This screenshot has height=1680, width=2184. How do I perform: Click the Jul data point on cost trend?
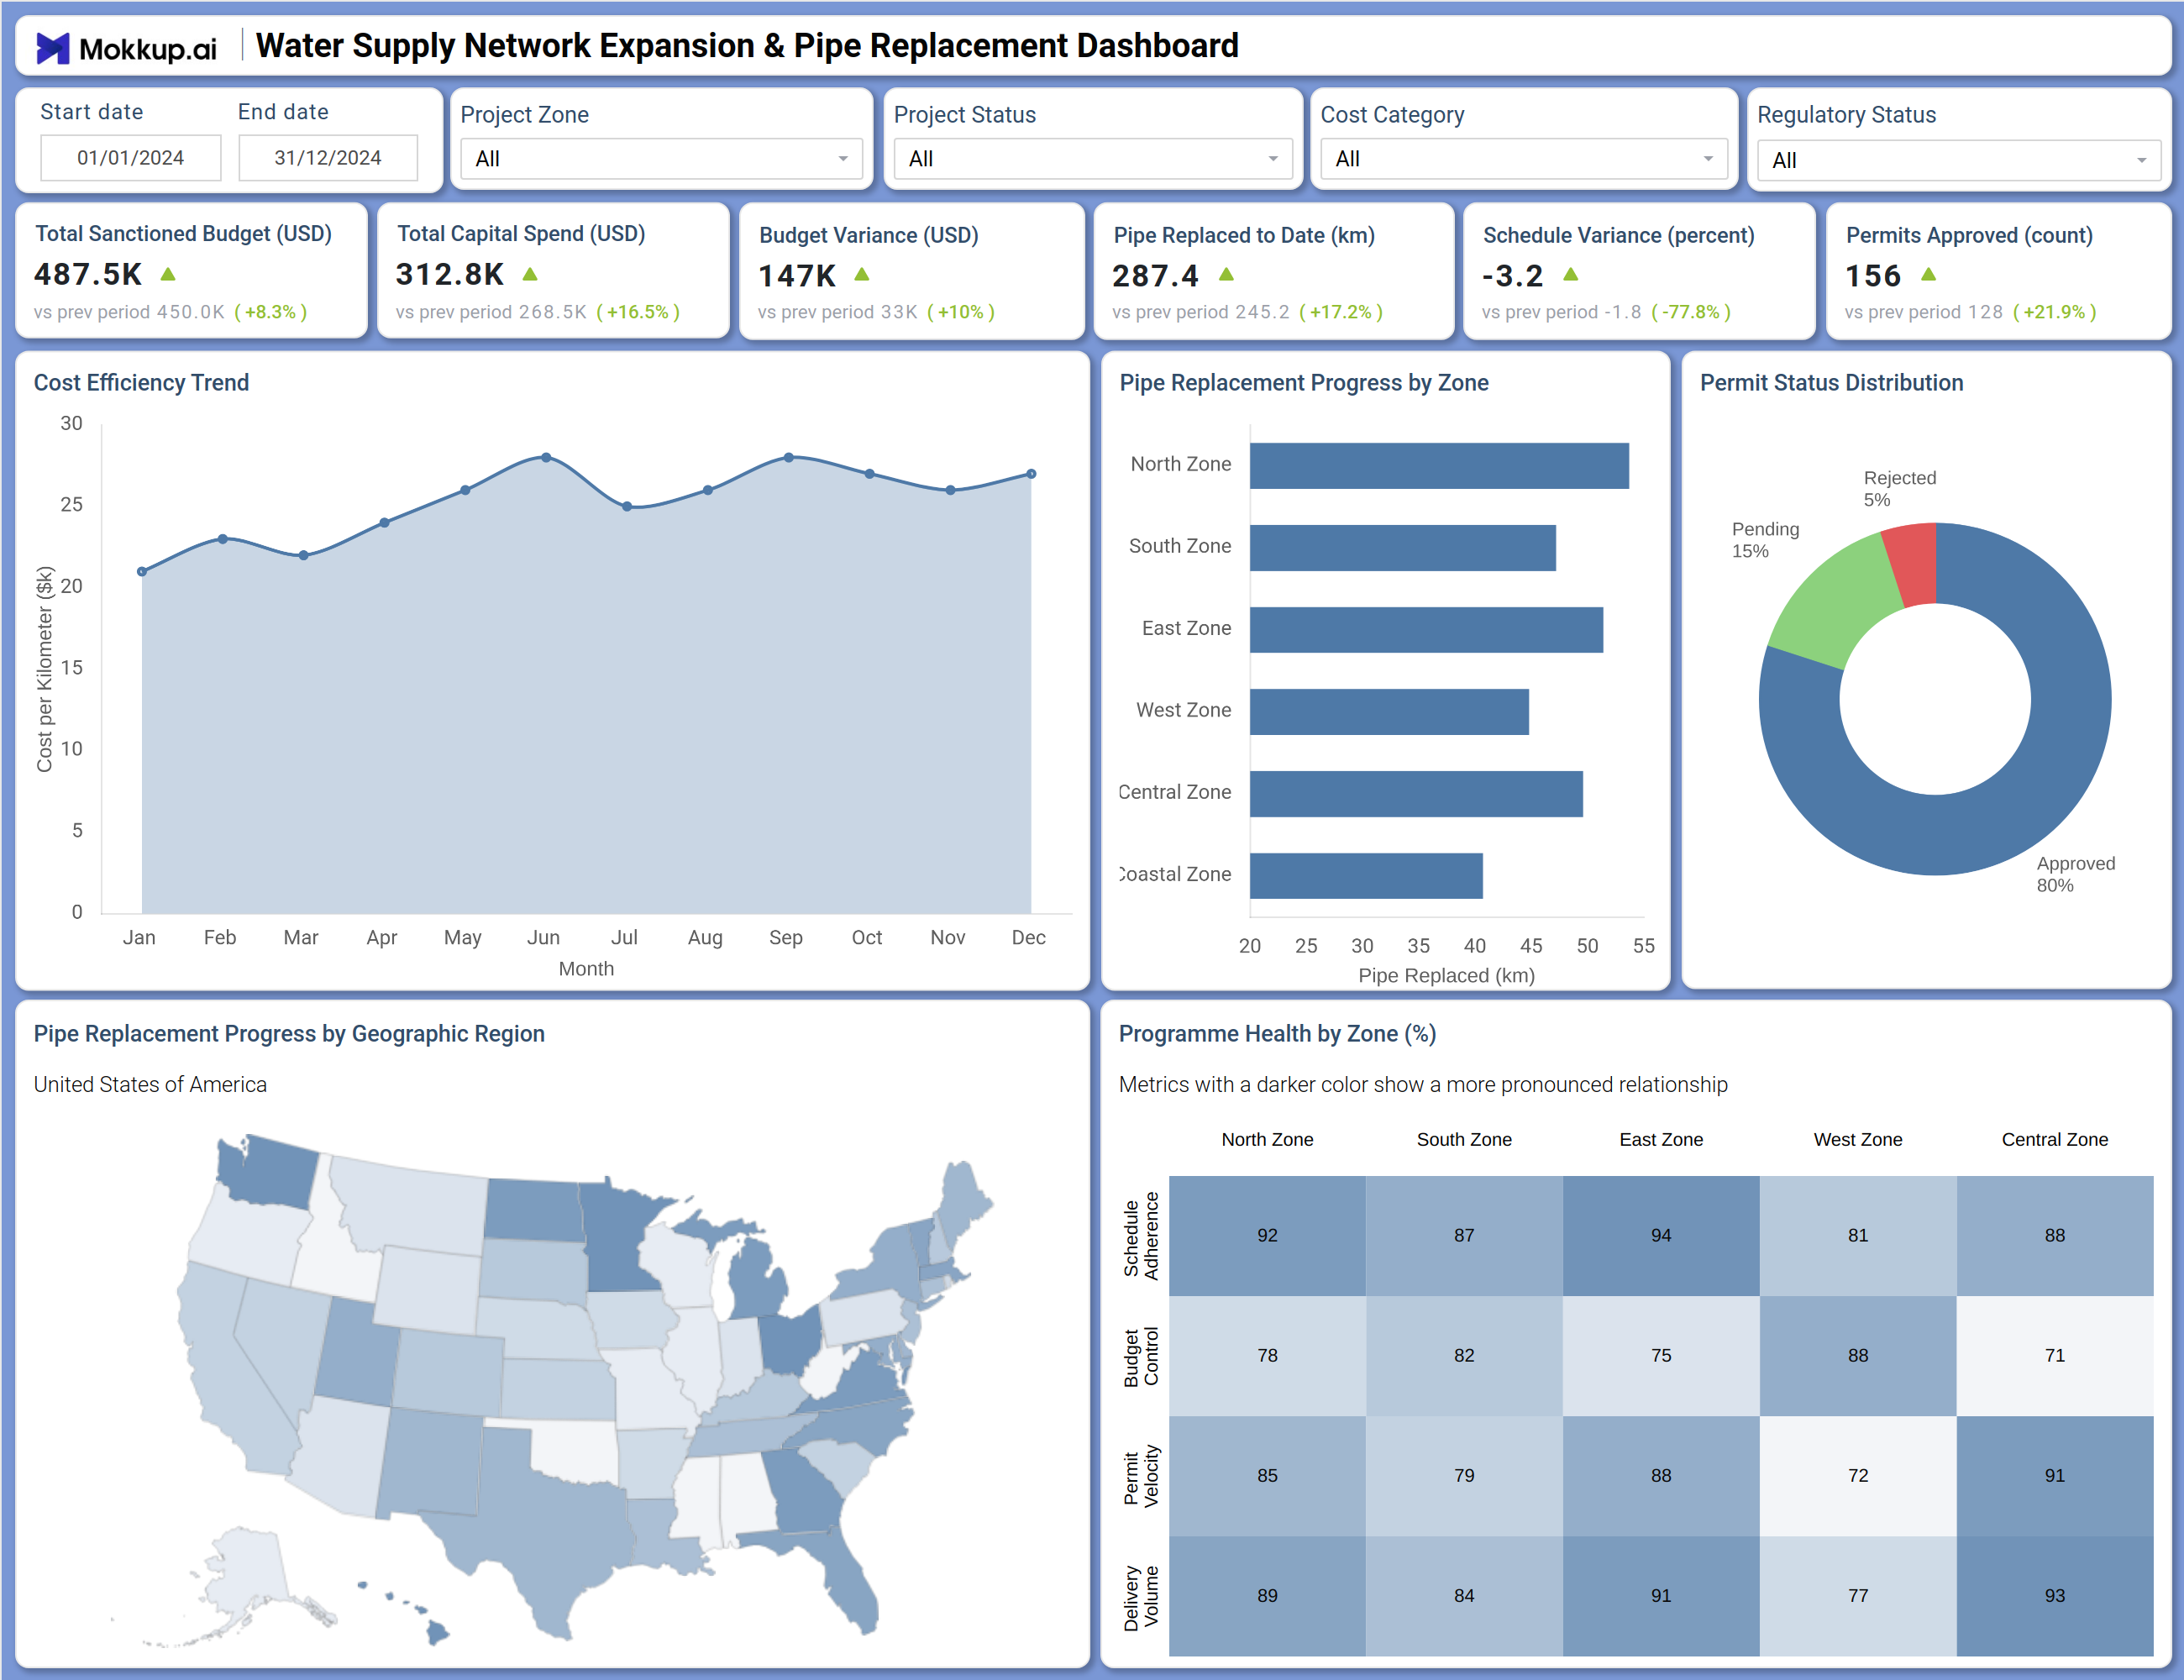(x=627, y=507)
